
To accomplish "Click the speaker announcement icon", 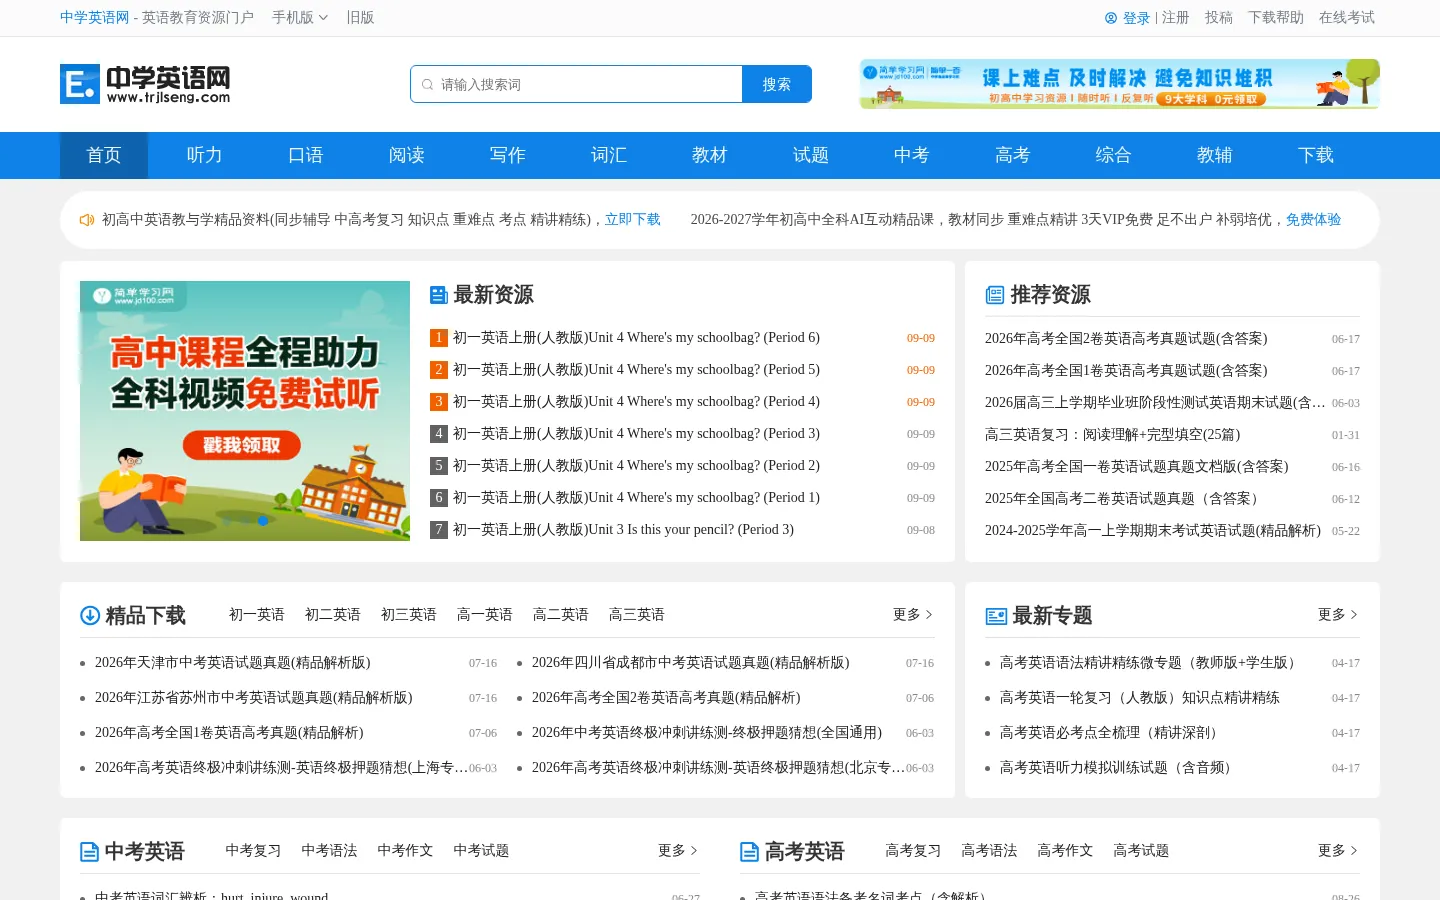I will (x=87, y=220).
